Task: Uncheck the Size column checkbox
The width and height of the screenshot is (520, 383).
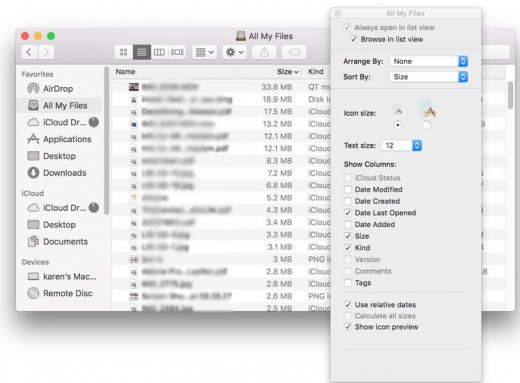Action: 348,236
